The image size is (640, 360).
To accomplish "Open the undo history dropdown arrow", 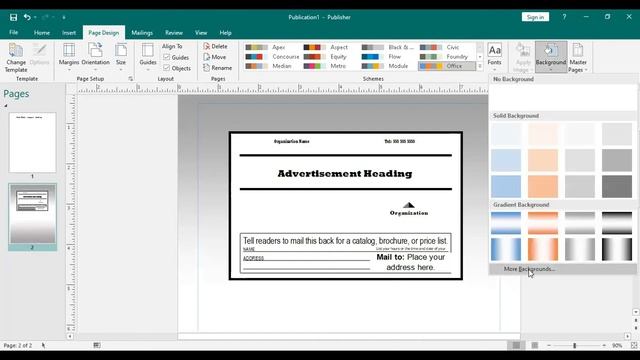I will 35,17.
